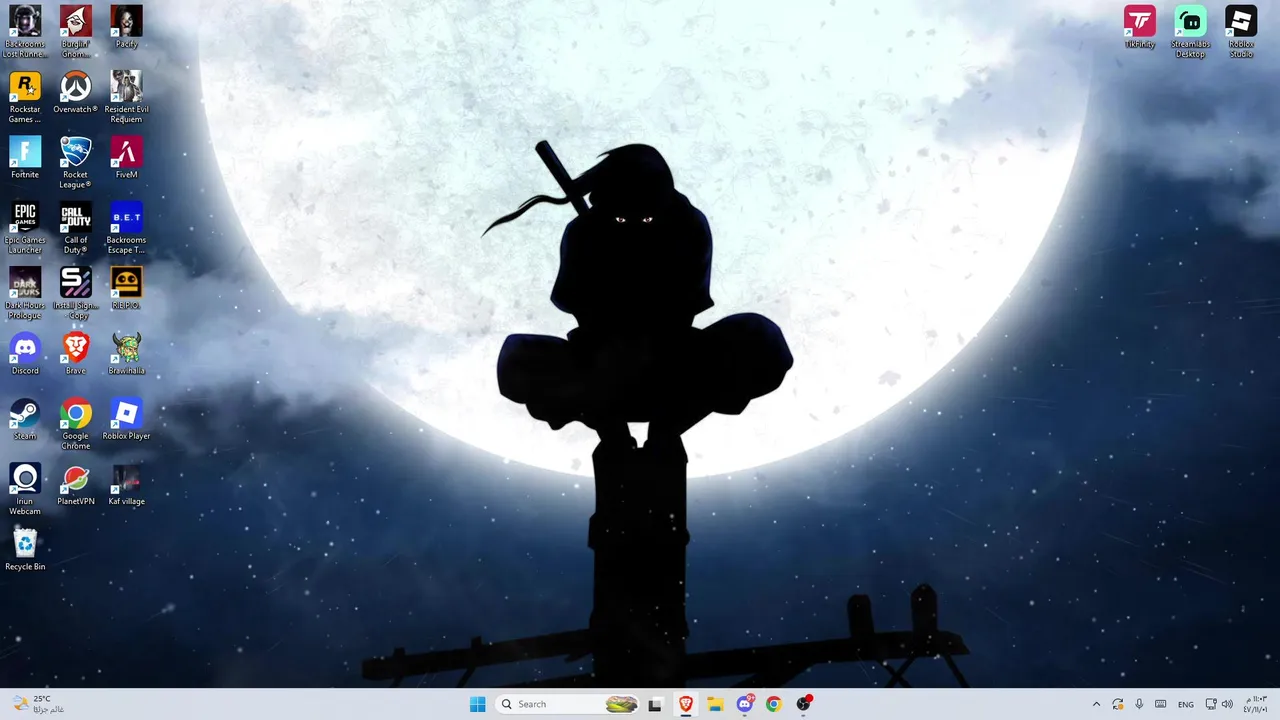Screen dimensions: 1280x720
Task: Open the Overwatch desktop icon
Action: point(75,92)
